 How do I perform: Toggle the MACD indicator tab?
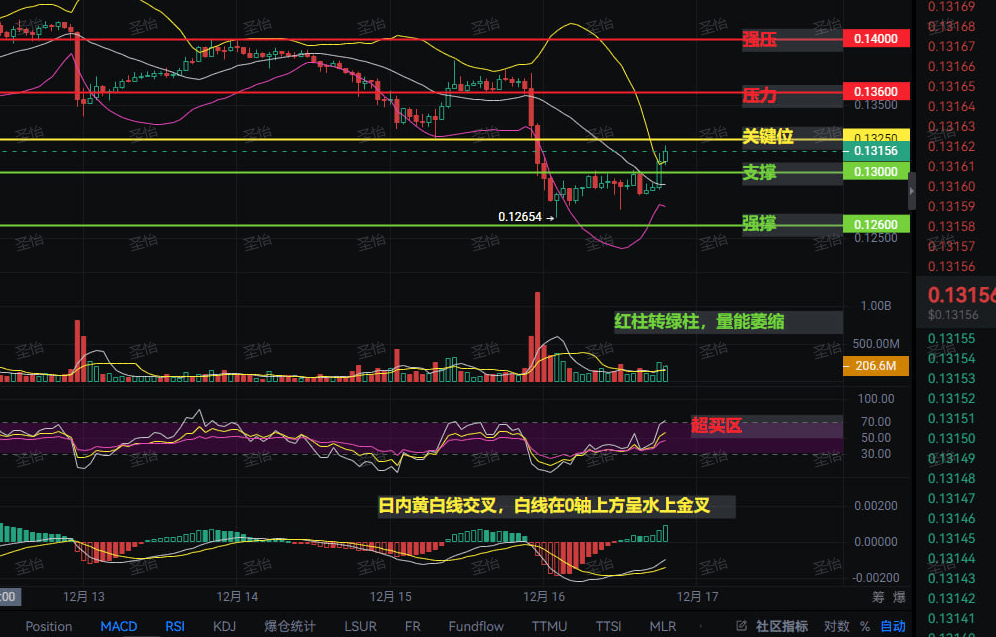[119, 626]
